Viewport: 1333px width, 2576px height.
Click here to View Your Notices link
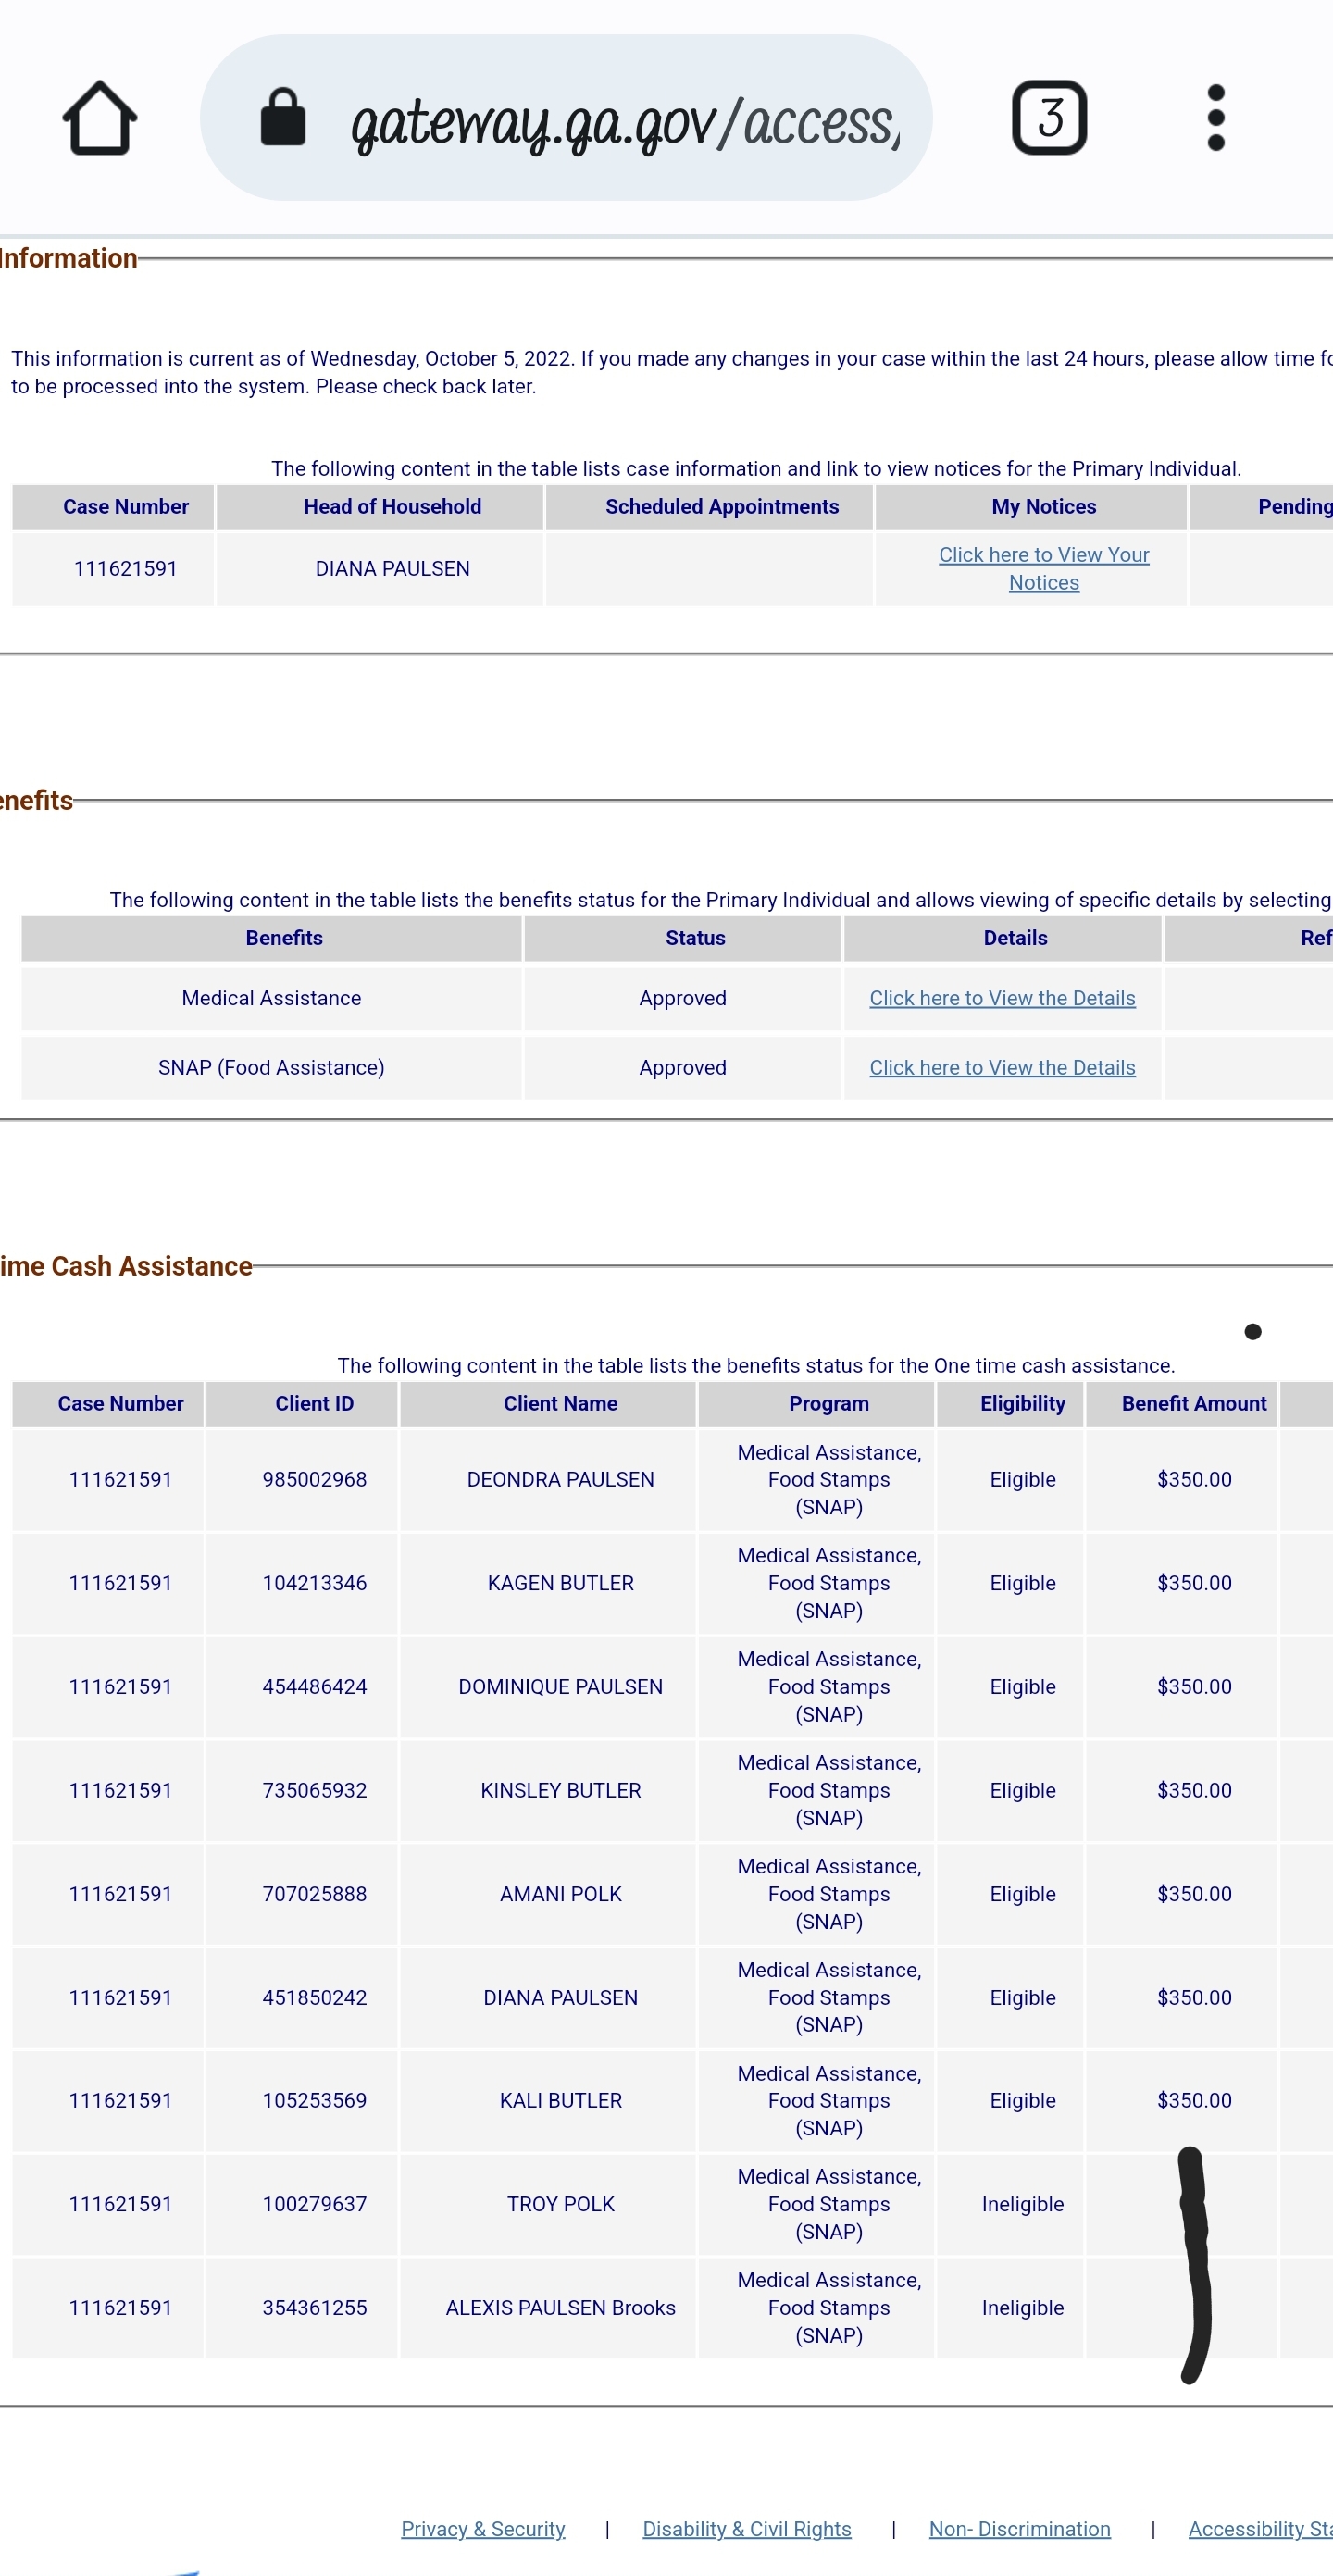[1043, 568]
